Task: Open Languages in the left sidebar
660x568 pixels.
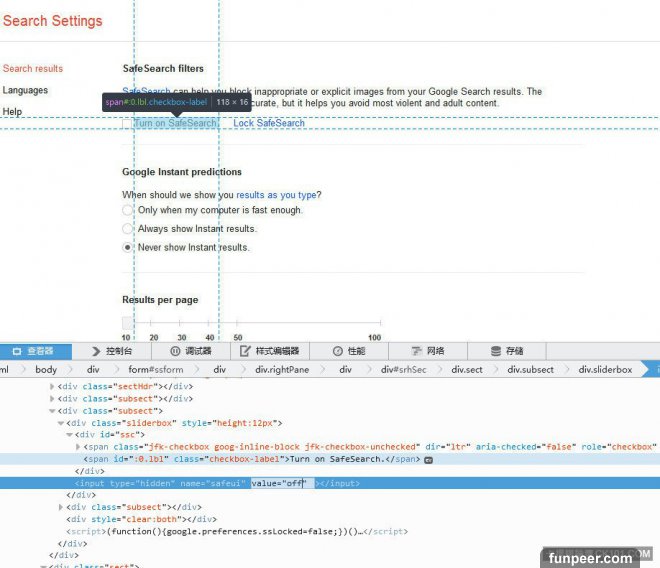Action: point(25,90)
